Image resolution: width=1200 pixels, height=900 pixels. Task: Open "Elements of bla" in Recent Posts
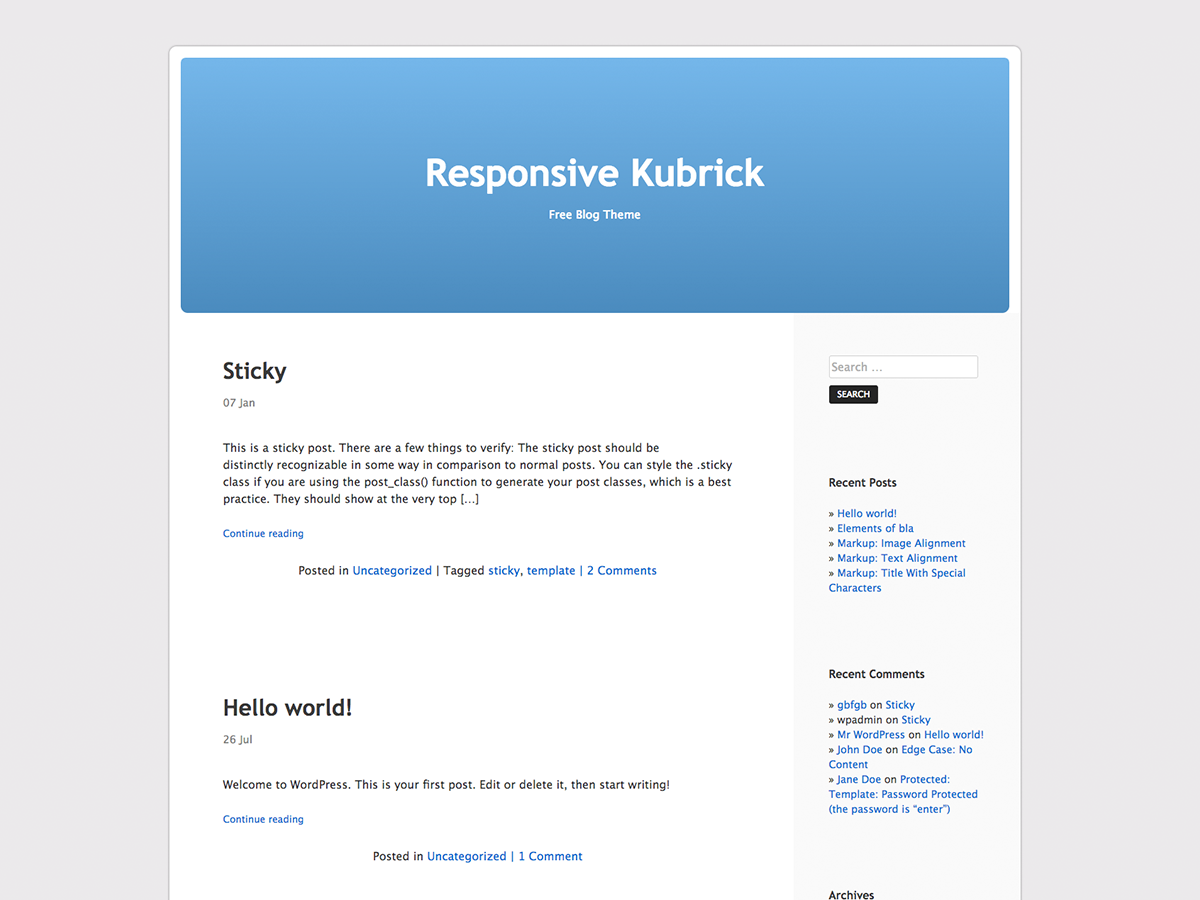tap(875, 528)
